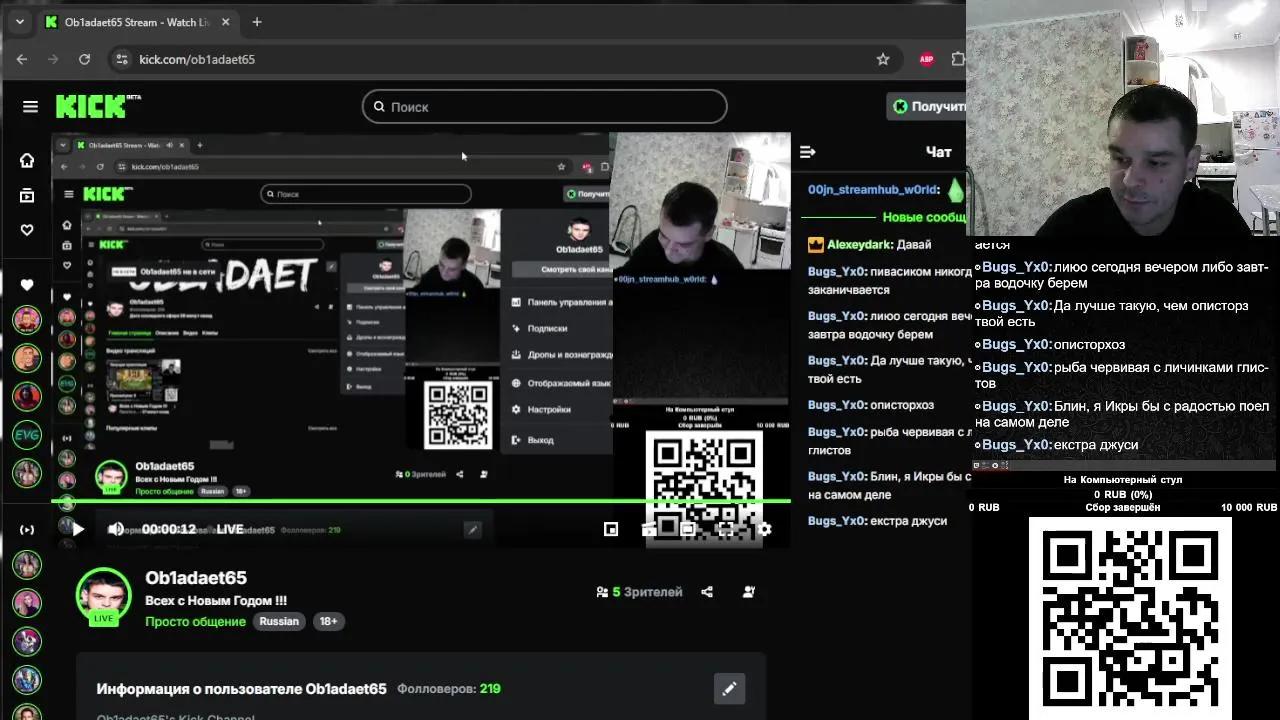The width and height of the screenshot is (1280, 720).
Task: Share the Ob1adaet65 stream
Action: [707, 592]
